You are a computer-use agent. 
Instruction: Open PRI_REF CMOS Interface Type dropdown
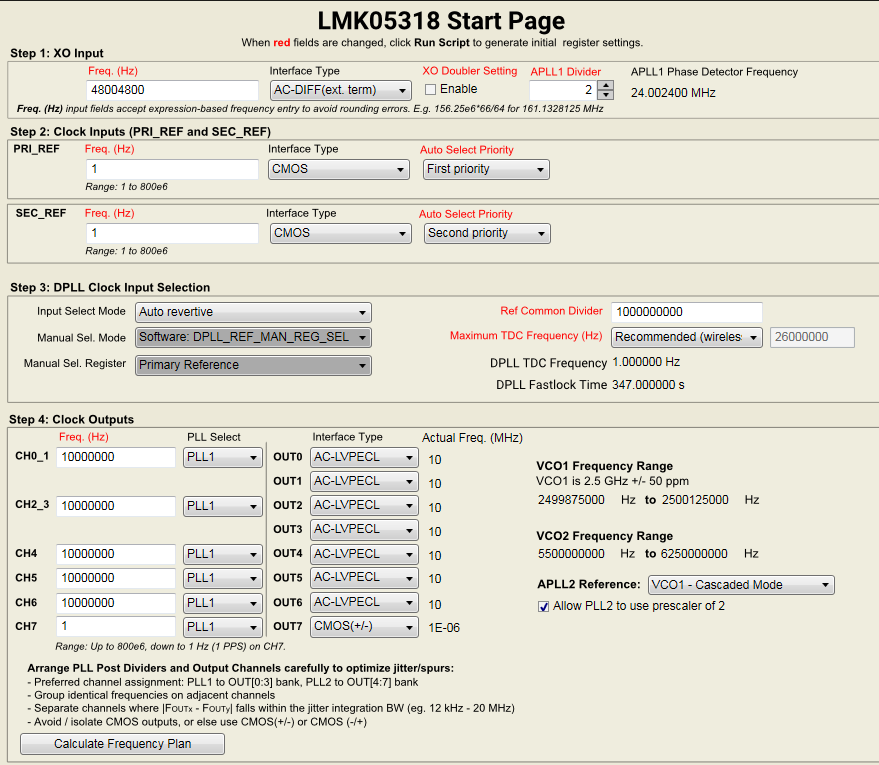(x=339, y=169)
